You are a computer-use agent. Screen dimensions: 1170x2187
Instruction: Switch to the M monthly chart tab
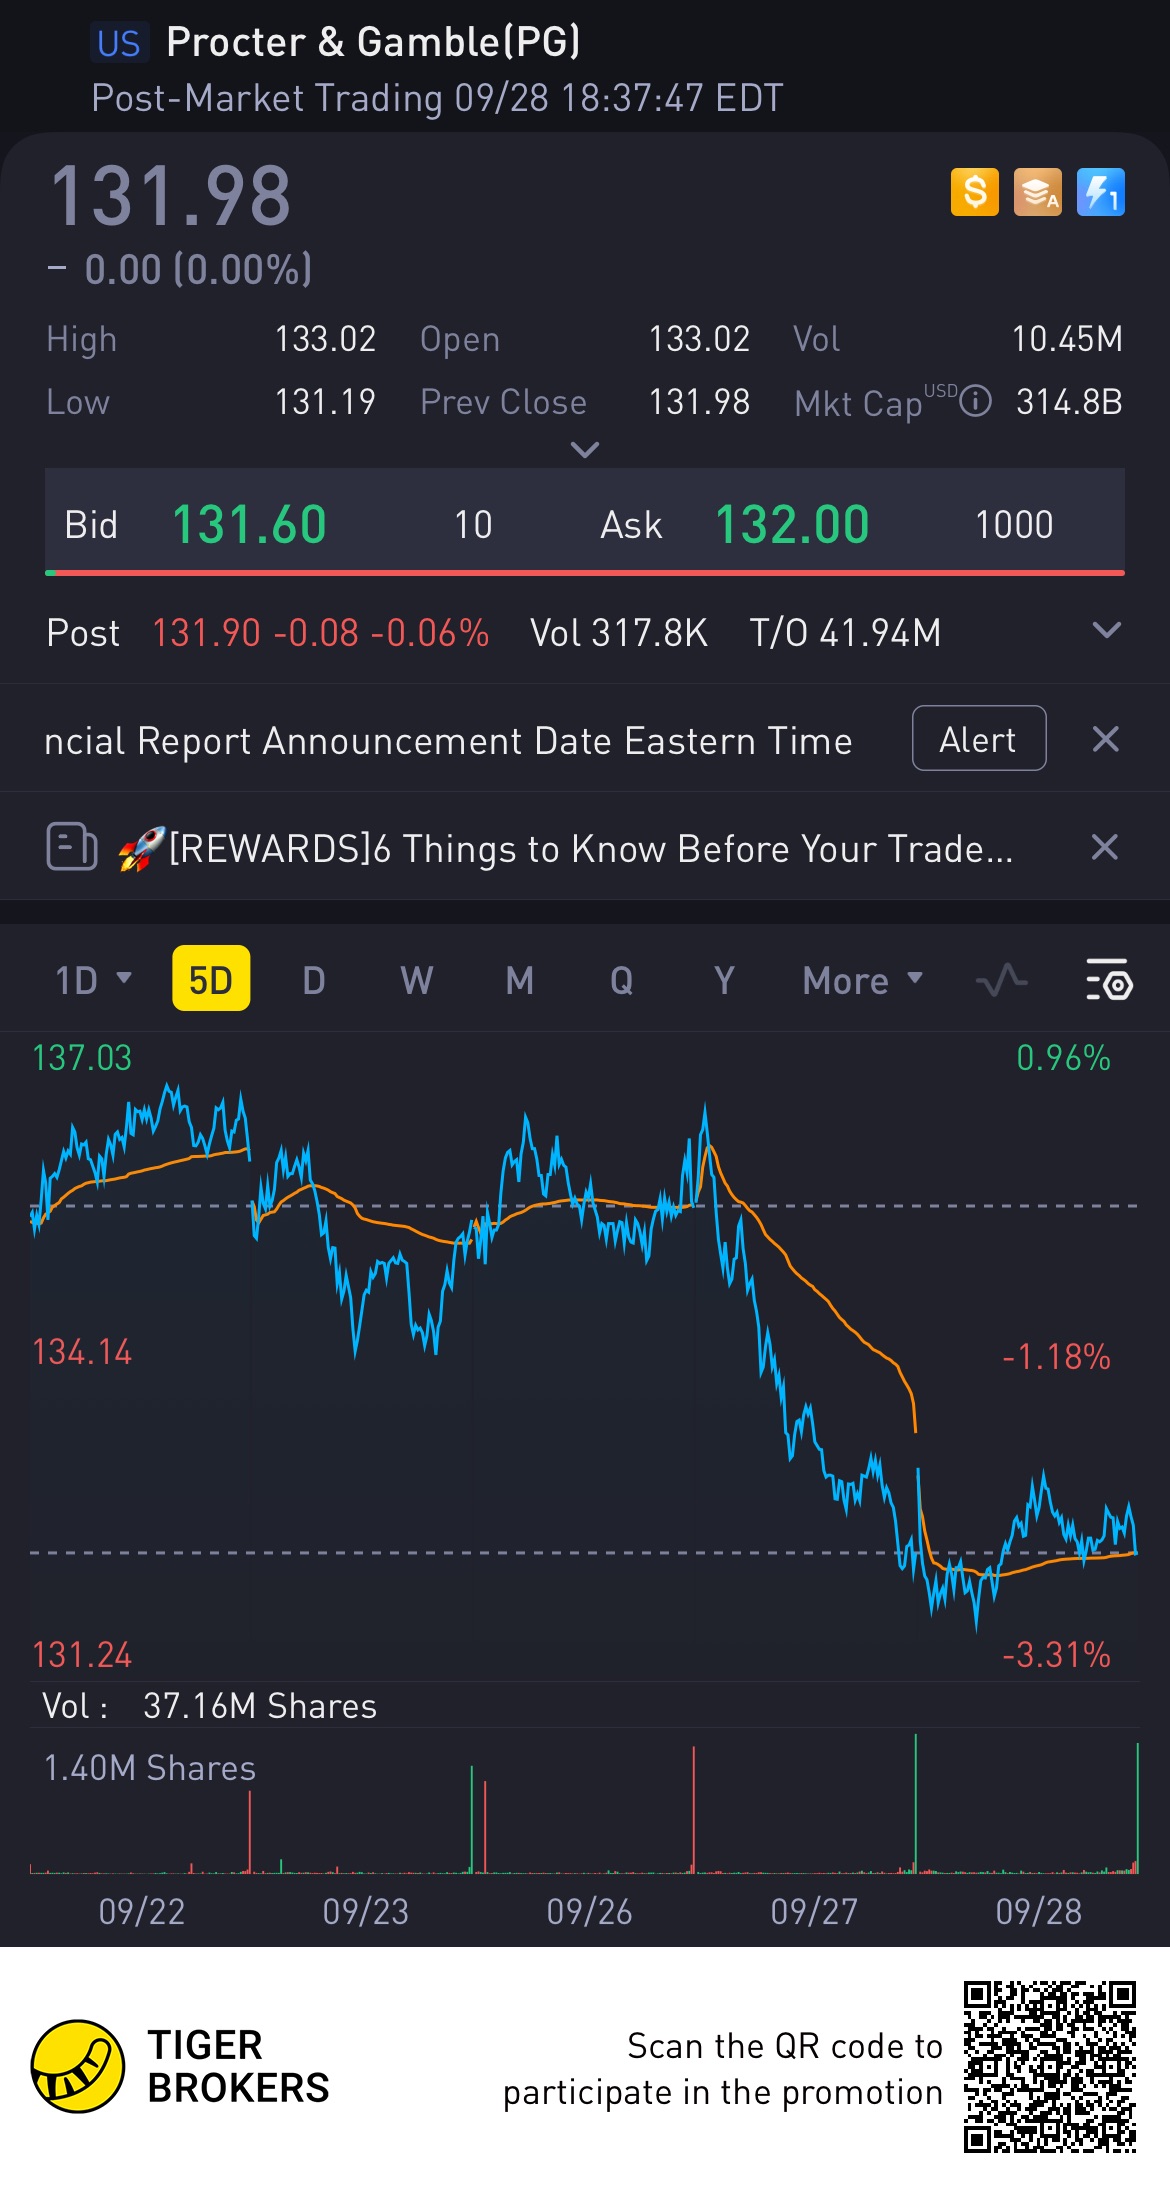[x=519, y=980]
